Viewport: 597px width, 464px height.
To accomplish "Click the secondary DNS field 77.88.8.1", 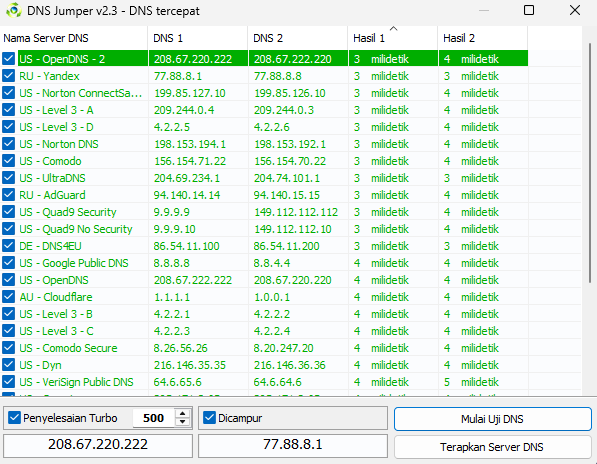I will 293,445.
